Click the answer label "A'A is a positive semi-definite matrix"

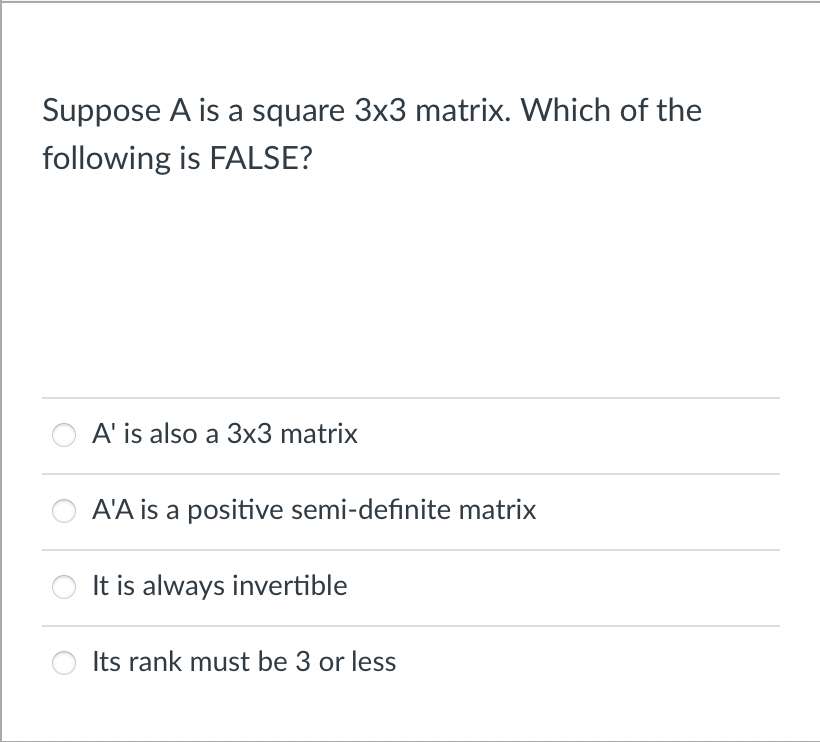(314, 510)
